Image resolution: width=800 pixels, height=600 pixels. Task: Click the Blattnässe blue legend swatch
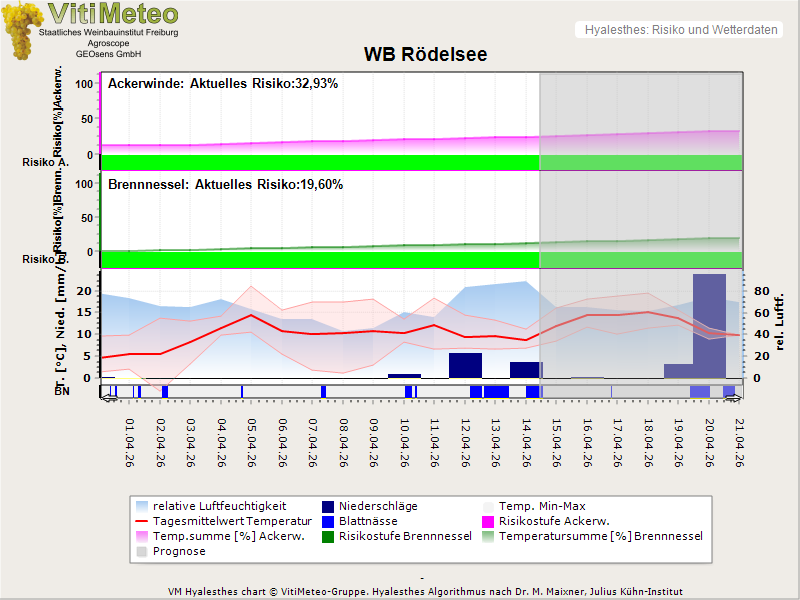(326, 521)
